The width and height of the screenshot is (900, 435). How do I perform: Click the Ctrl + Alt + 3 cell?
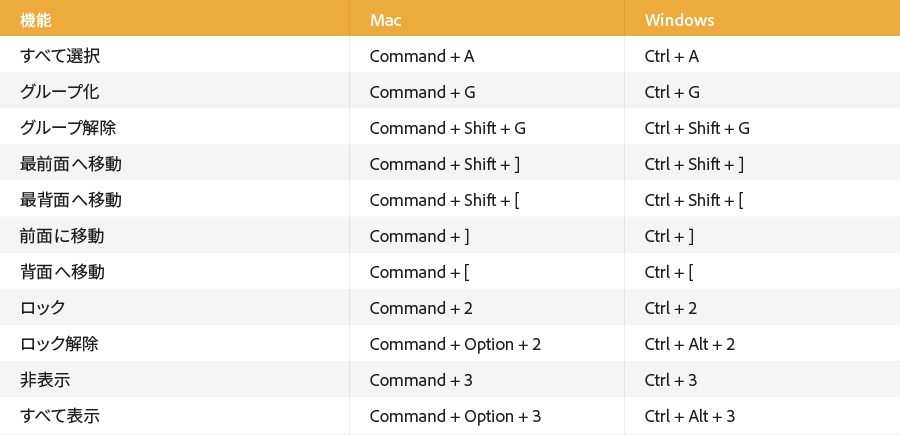click(690, 416)
